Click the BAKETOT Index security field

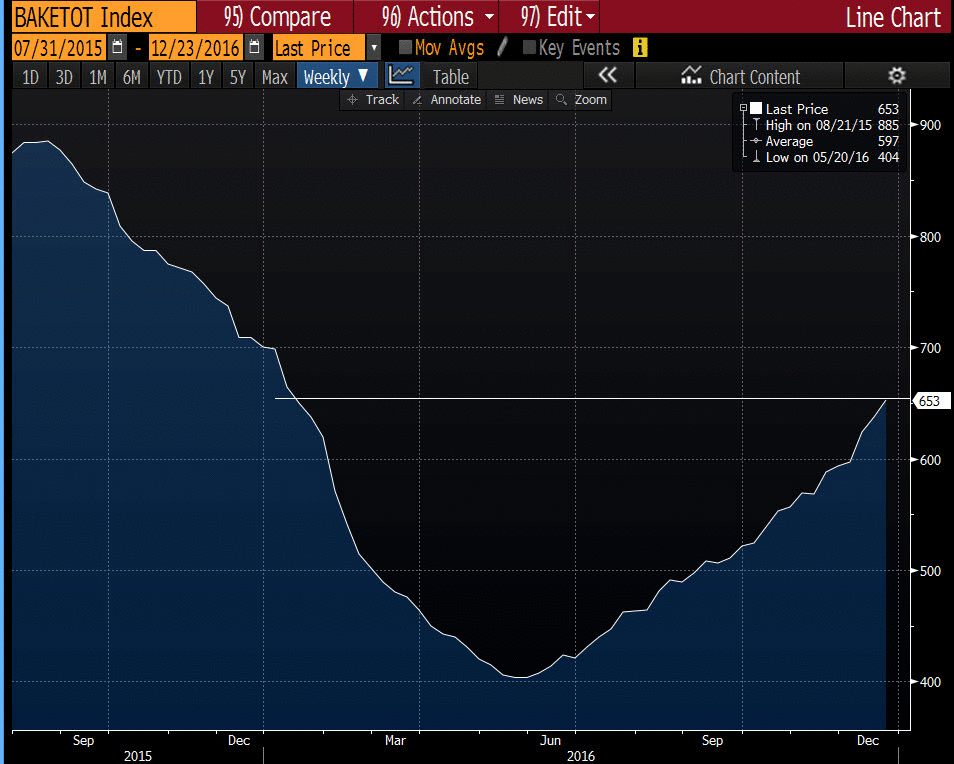click(104, 17)
